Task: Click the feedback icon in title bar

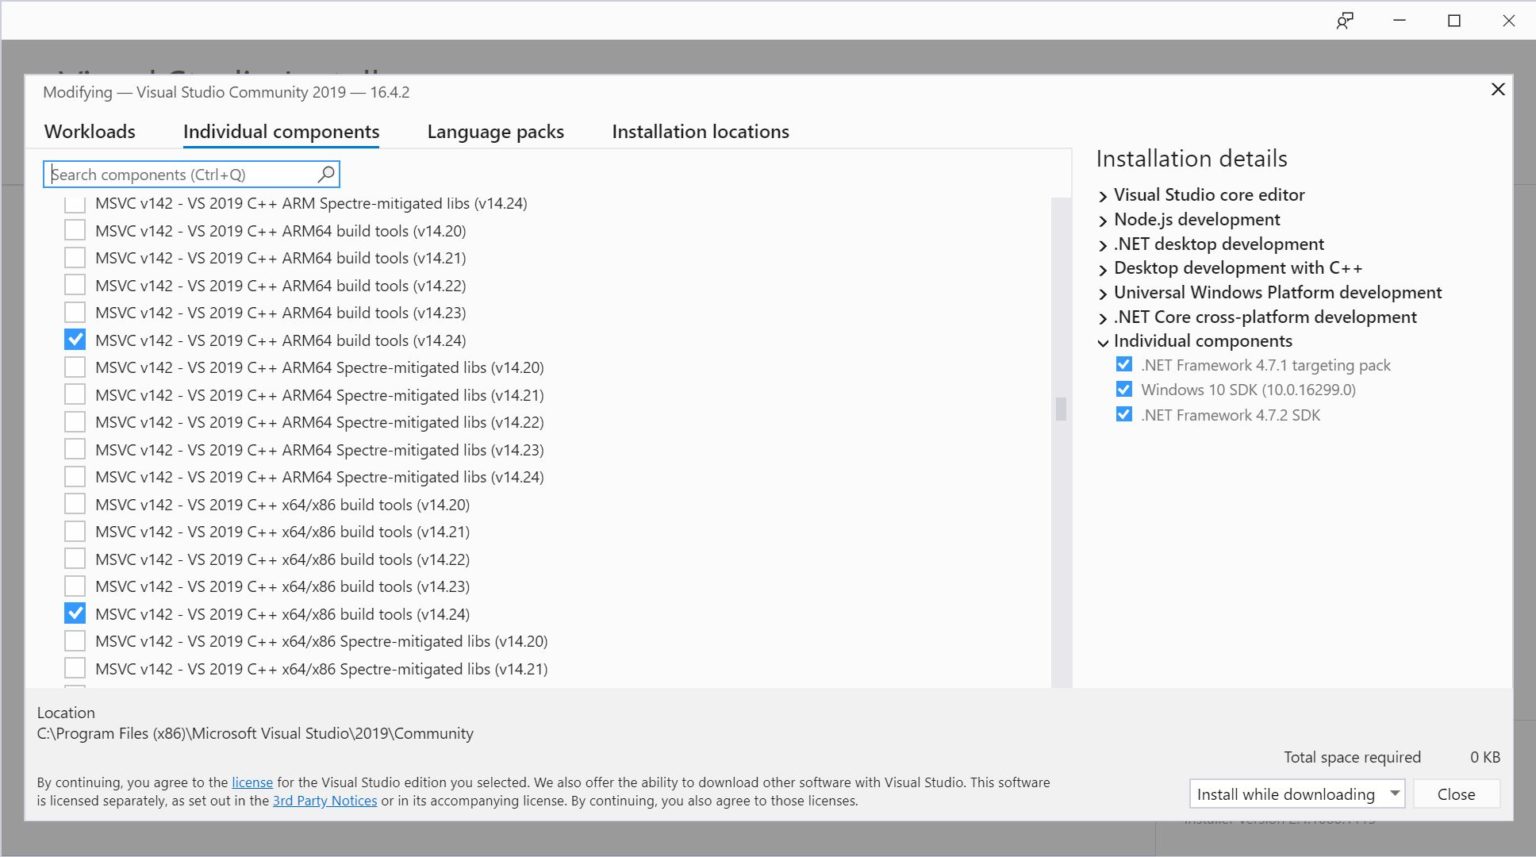Action: click(x=1345, y=21)
